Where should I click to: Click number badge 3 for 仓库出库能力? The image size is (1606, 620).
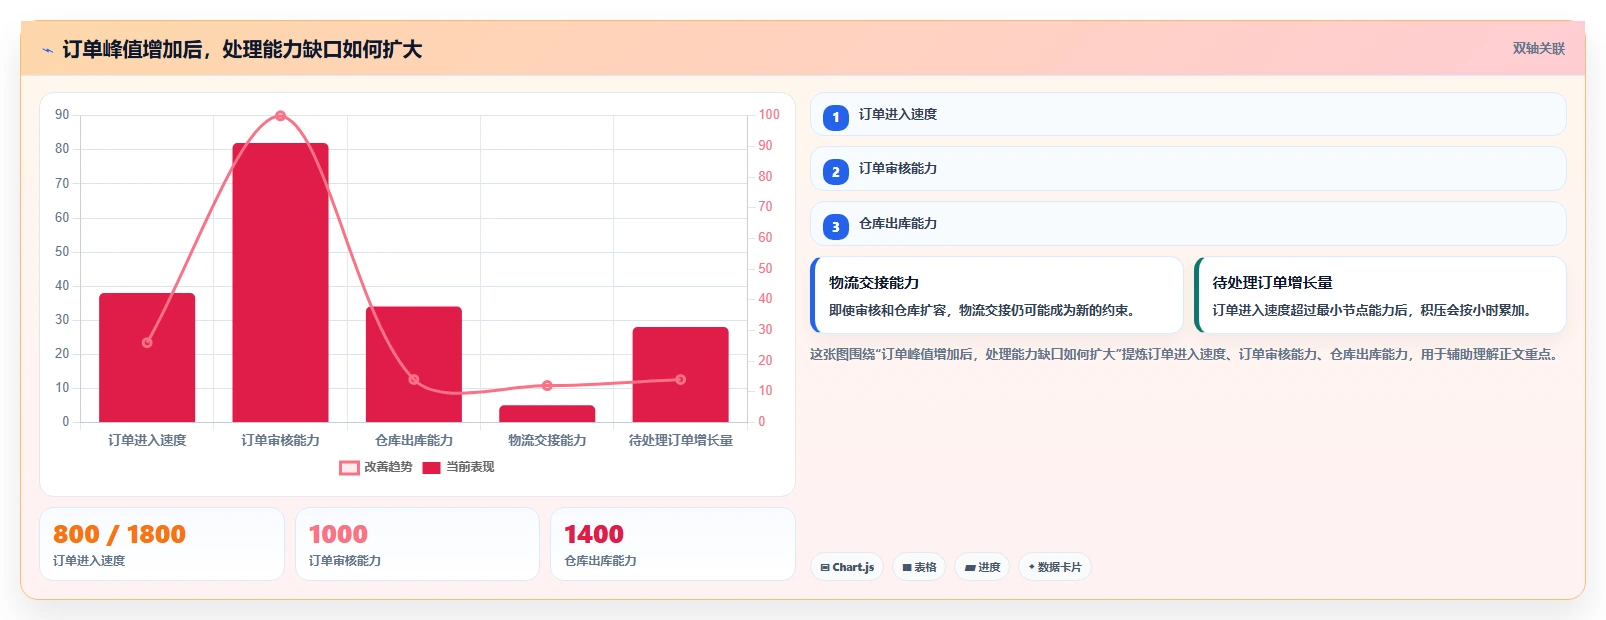point(836,226)
